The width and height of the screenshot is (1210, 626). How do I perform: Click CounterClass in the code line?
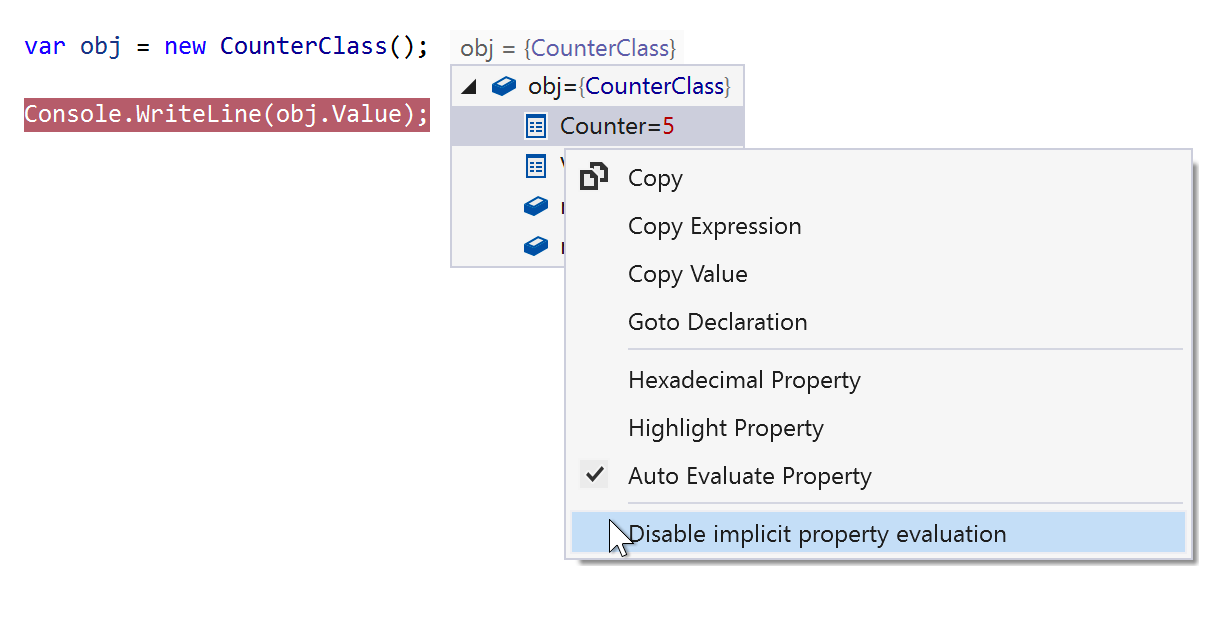[302, 46]
